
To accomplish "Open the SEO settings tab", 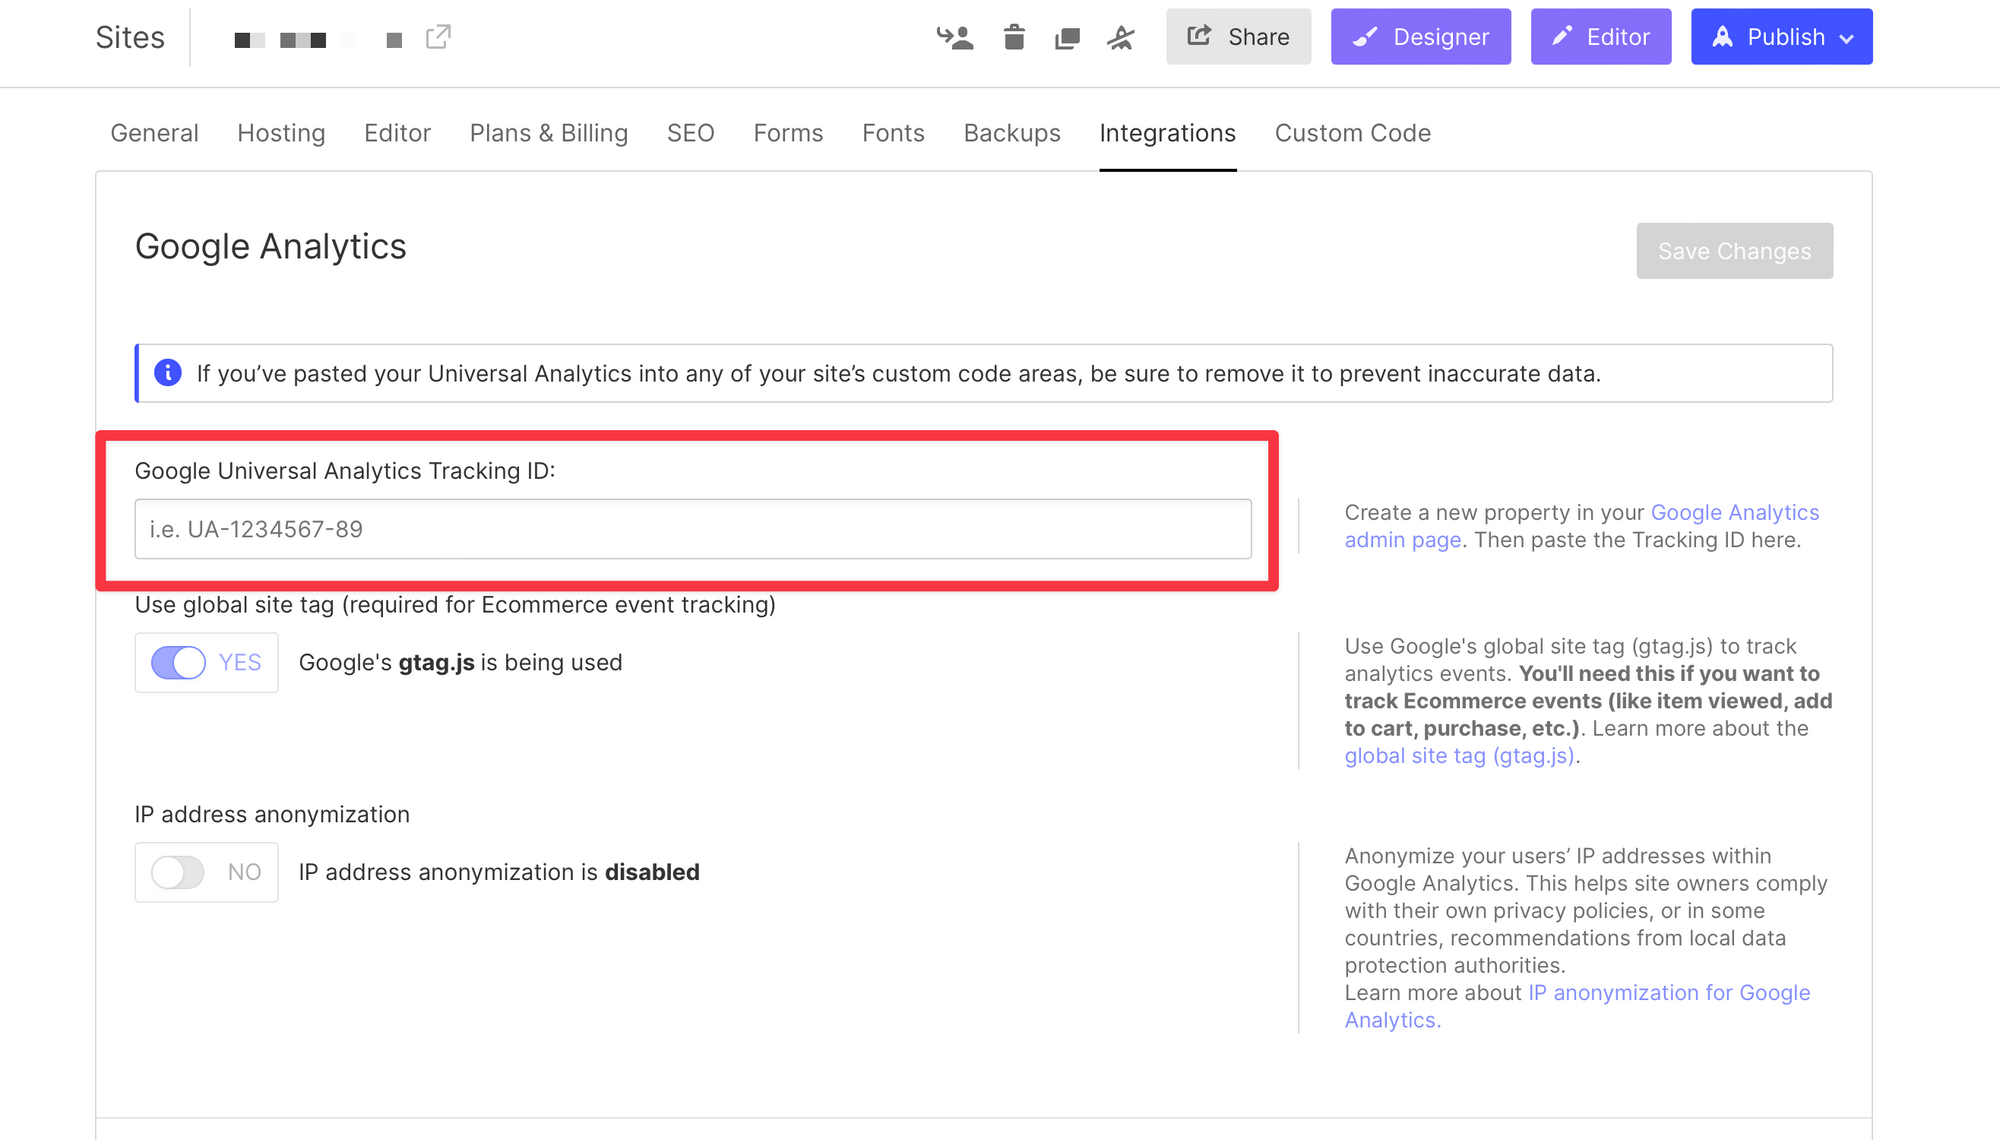I will (x=690, y=133).
